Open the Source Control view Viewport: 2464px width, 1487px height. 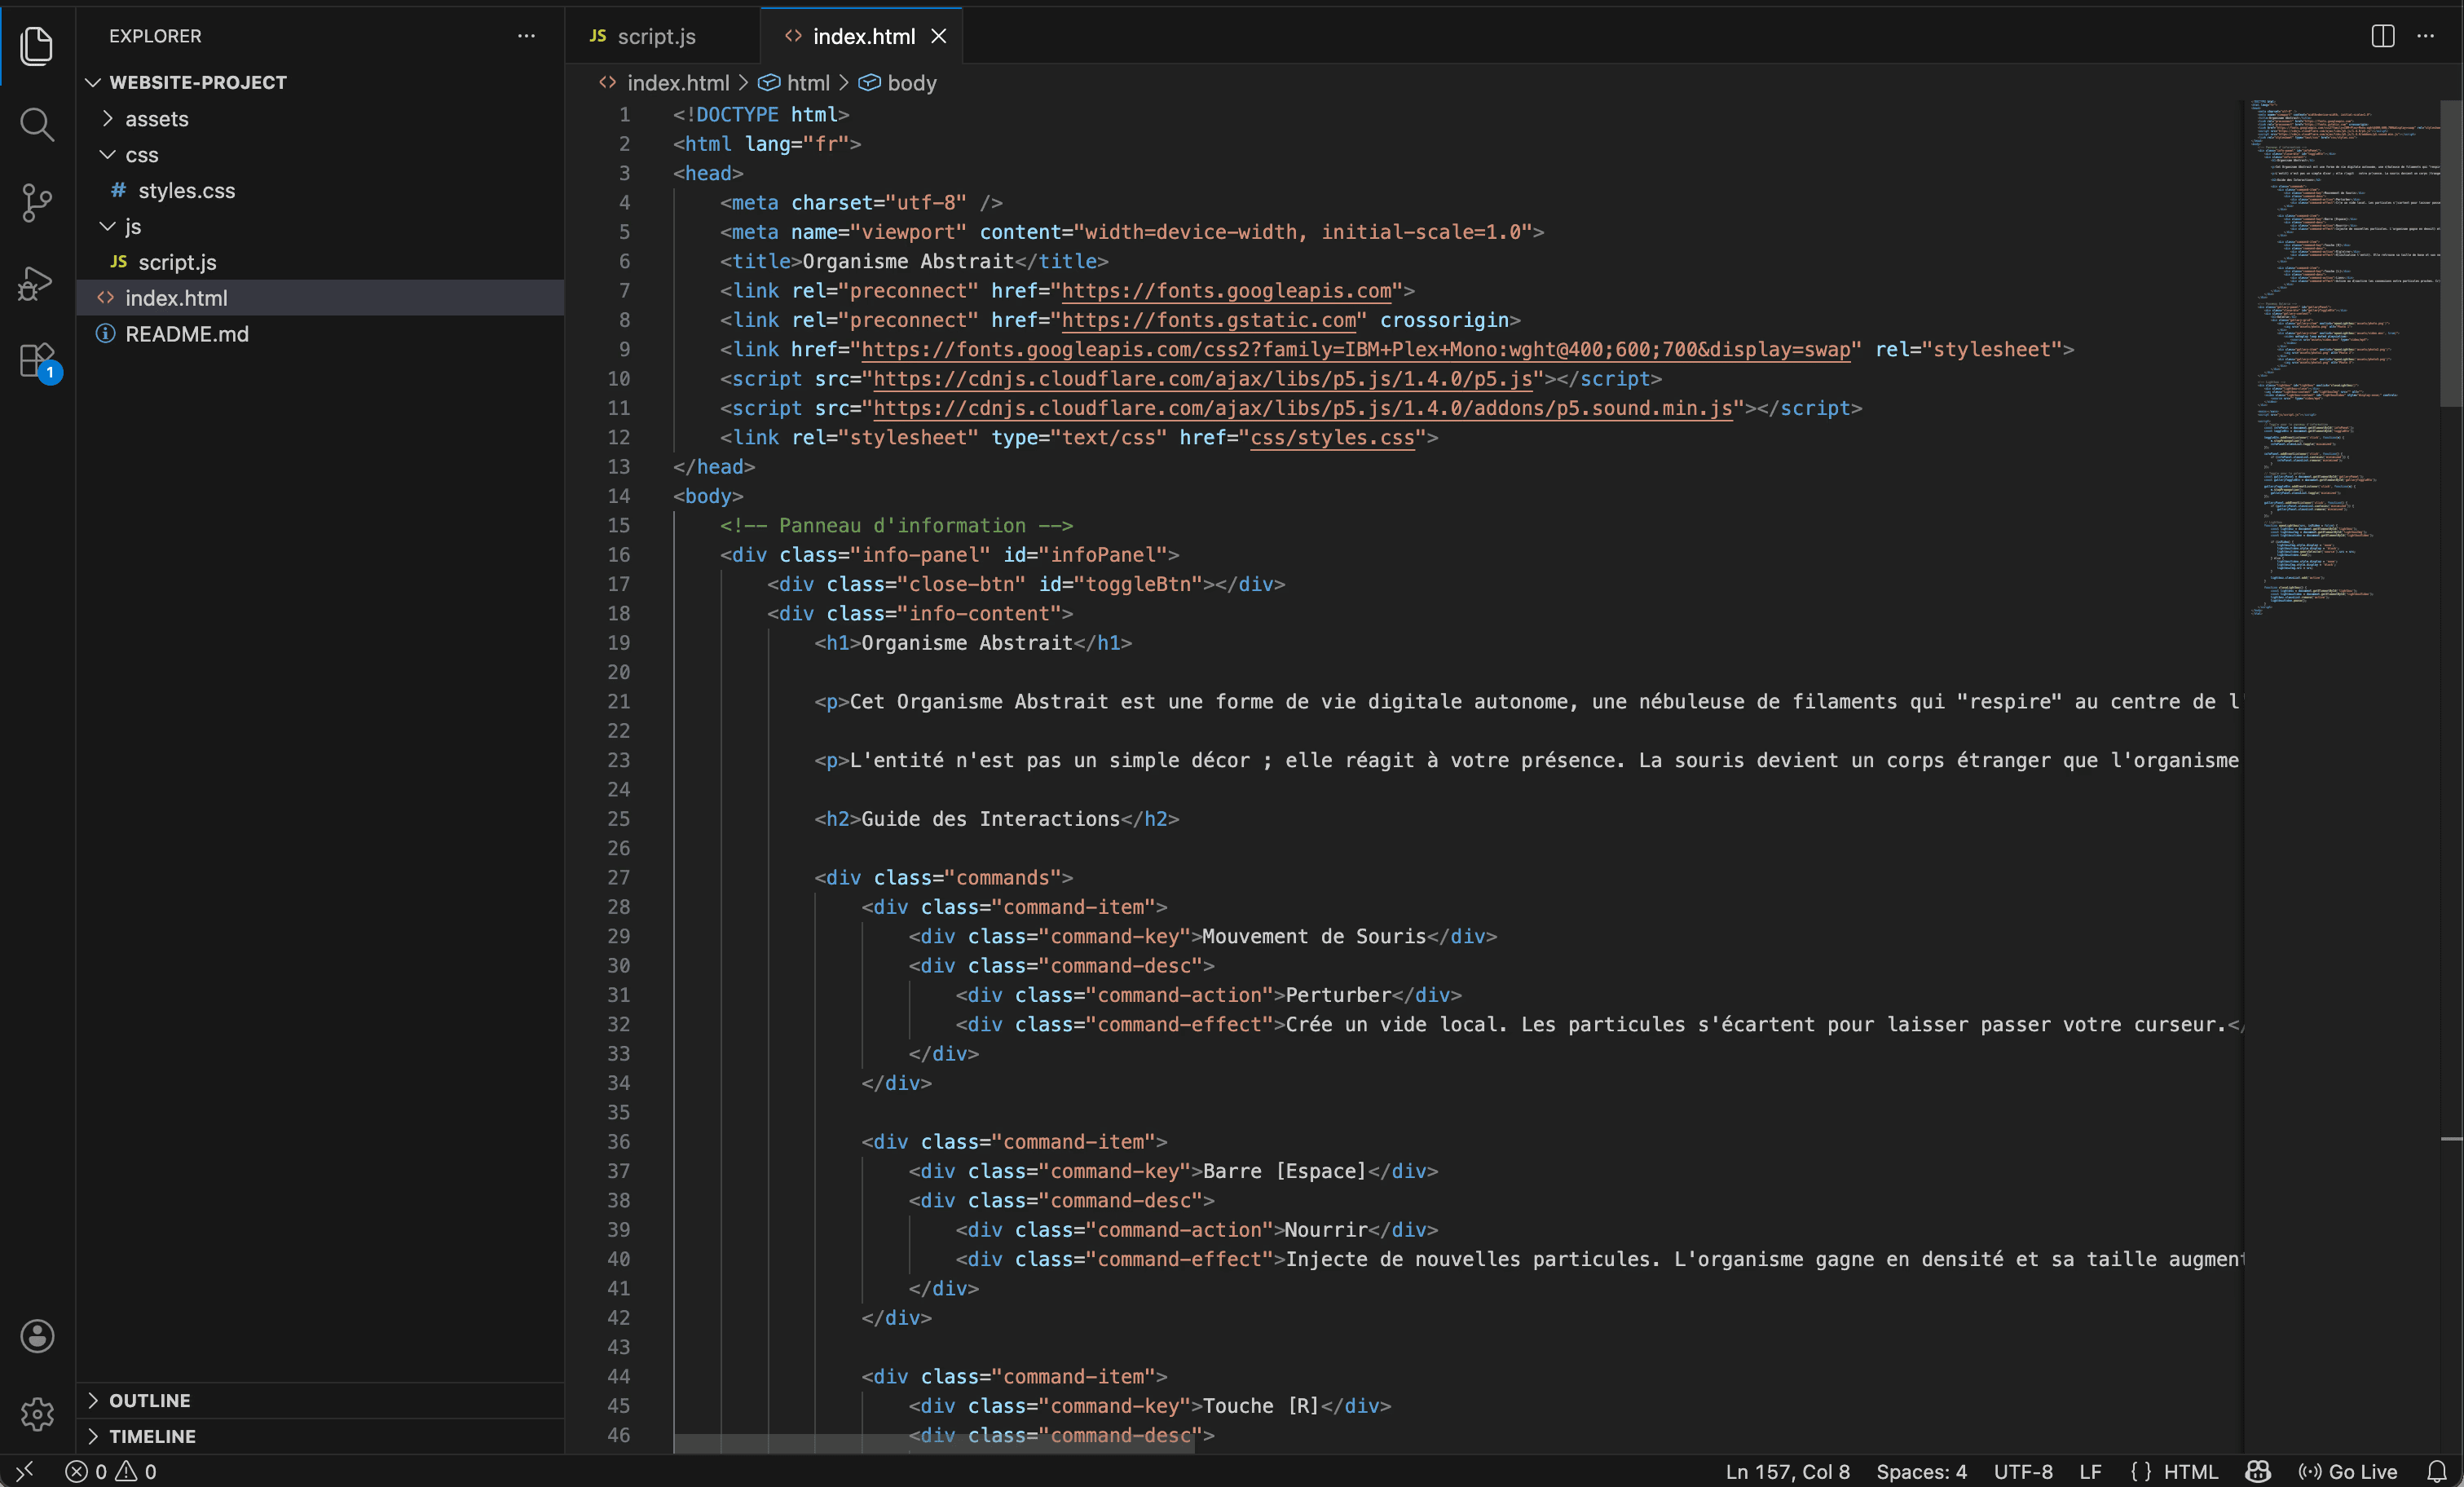[x=37, y=203]
